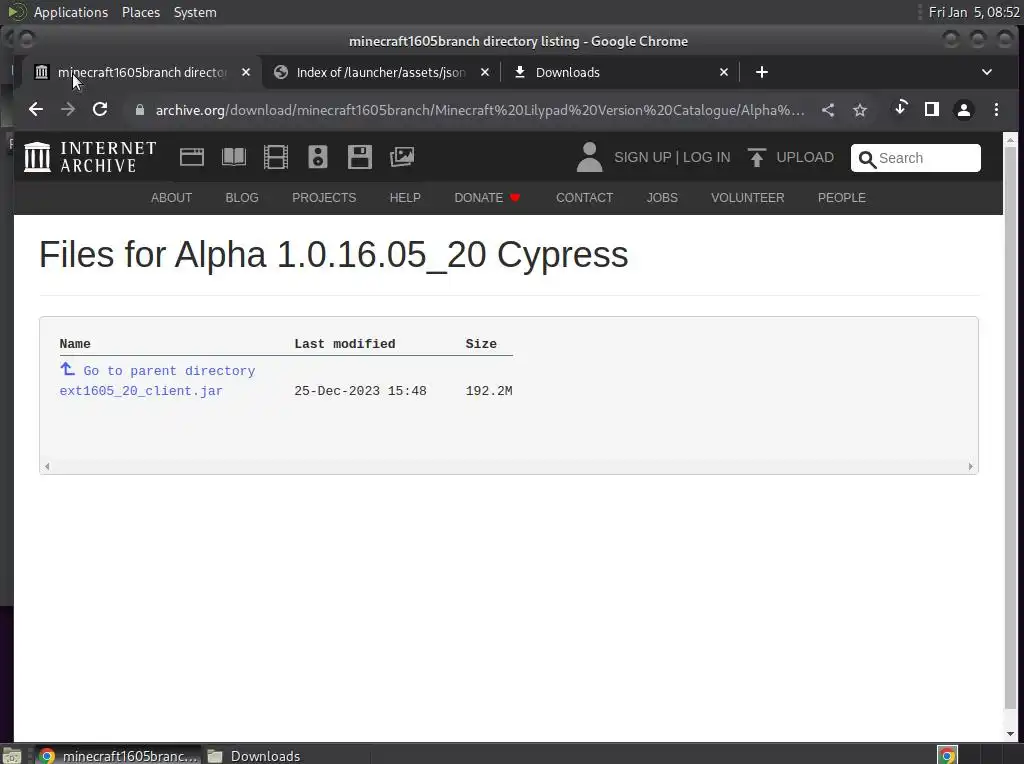Open Chrome downloads toolbar icon
Viewport: 1024px width, 764px height.
point(901,108)
